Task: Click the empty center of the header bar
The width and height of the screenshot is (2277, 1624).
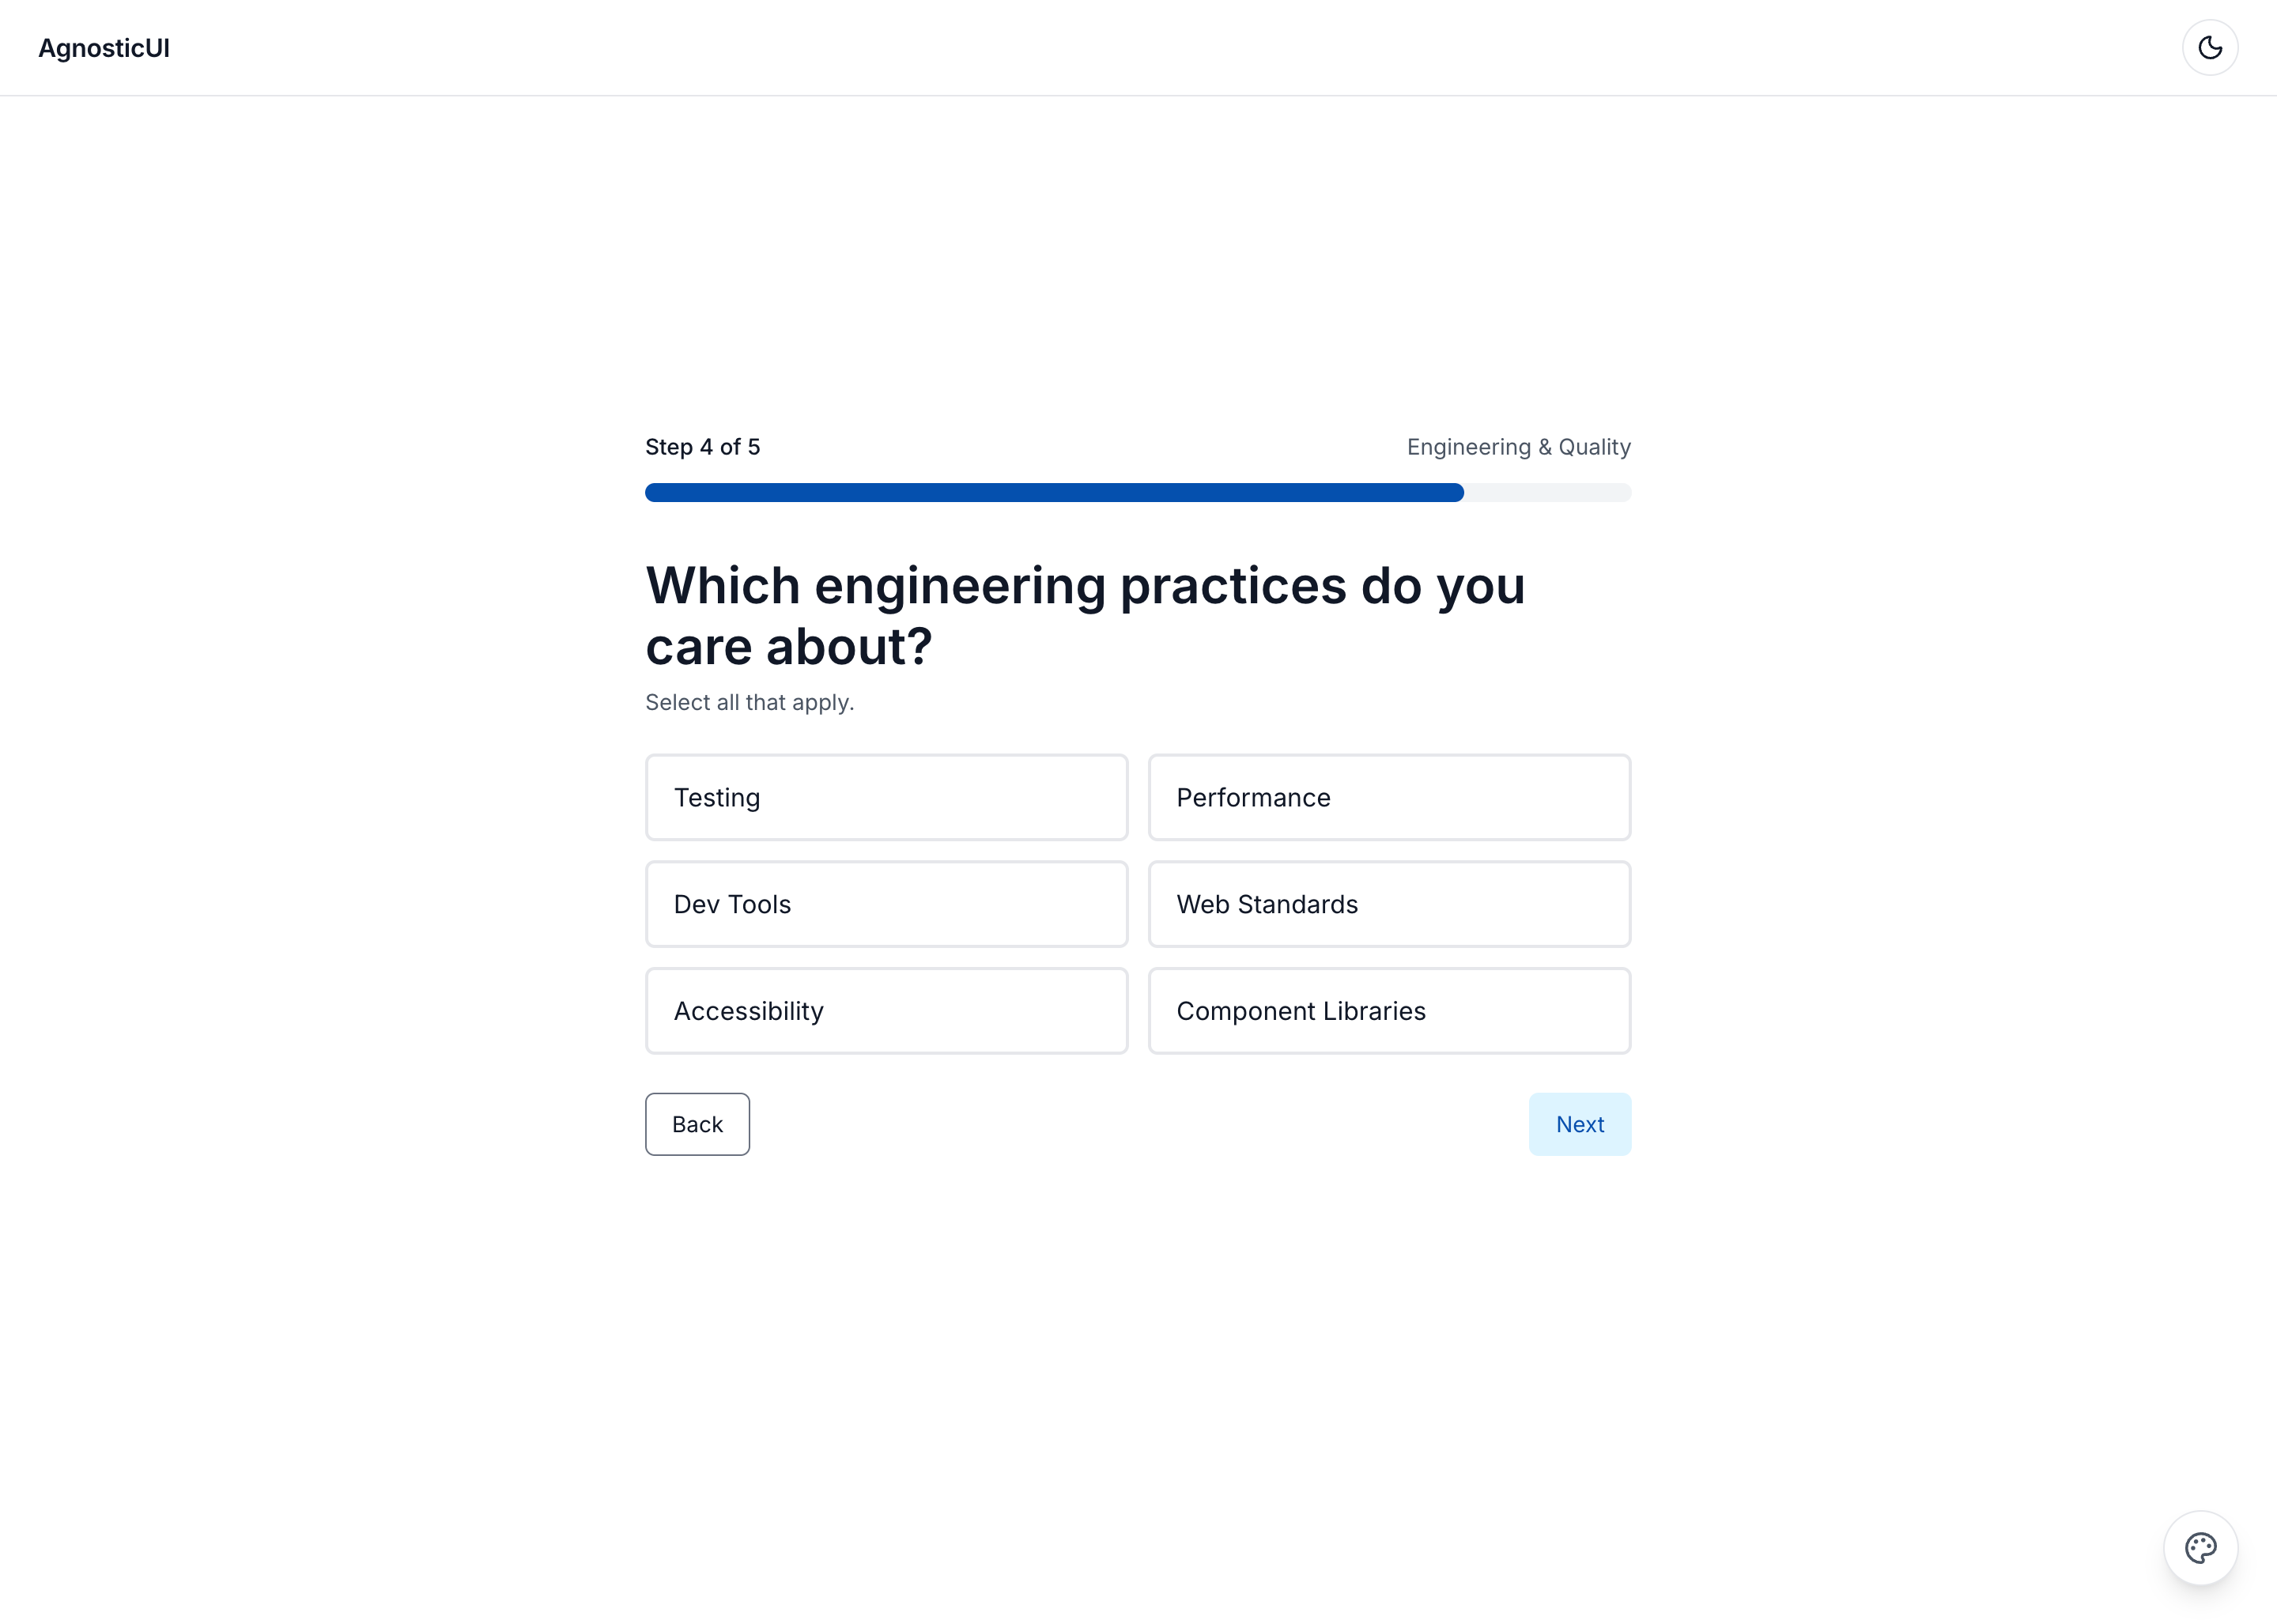Action: click(1138, 48)
